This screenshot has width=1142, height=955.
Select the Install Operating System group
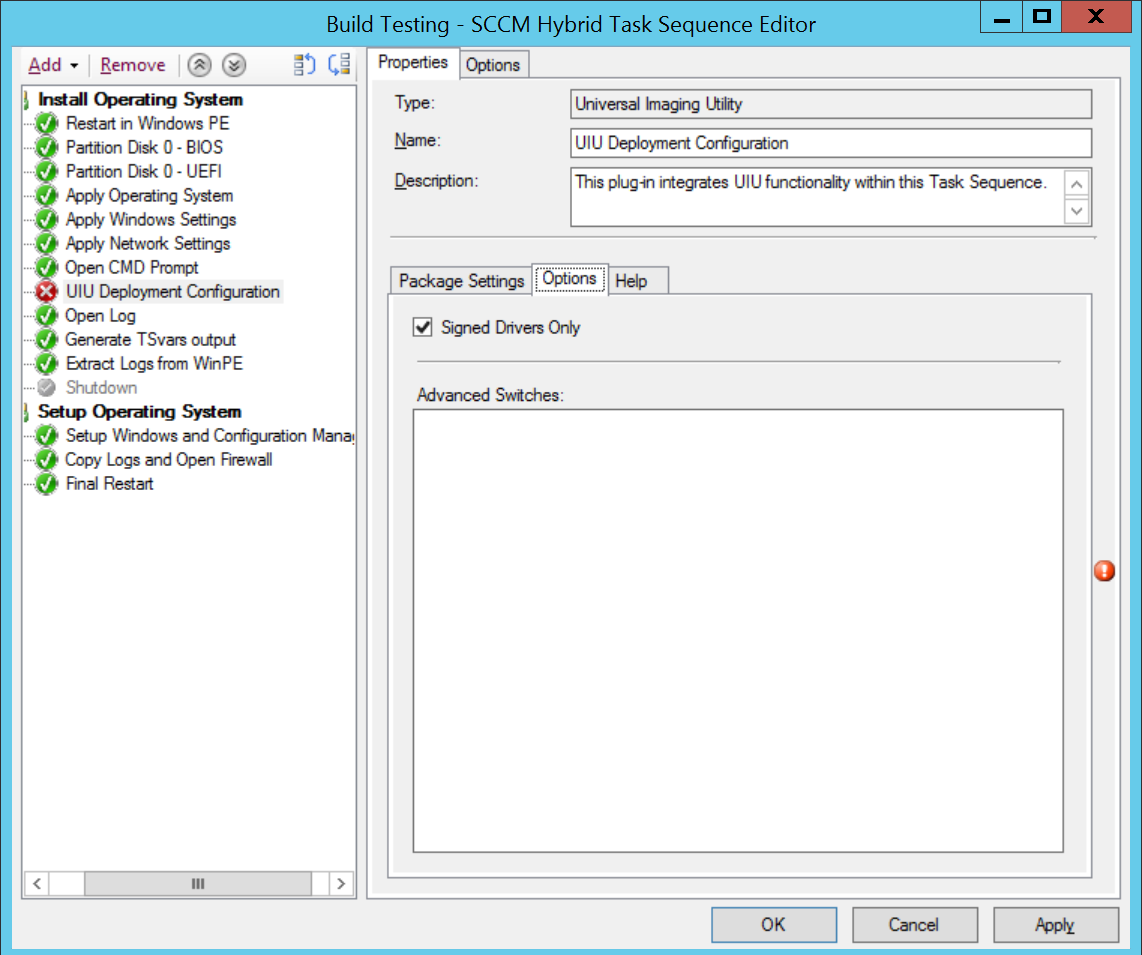[x=140, y=99]
